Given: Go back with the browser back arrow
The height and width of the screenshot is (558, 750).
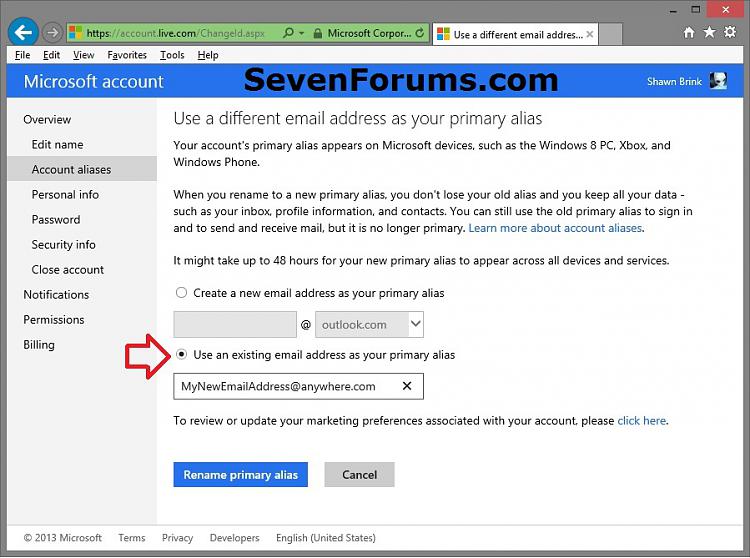Looking at the screenshot, I should tap(23, 32).
